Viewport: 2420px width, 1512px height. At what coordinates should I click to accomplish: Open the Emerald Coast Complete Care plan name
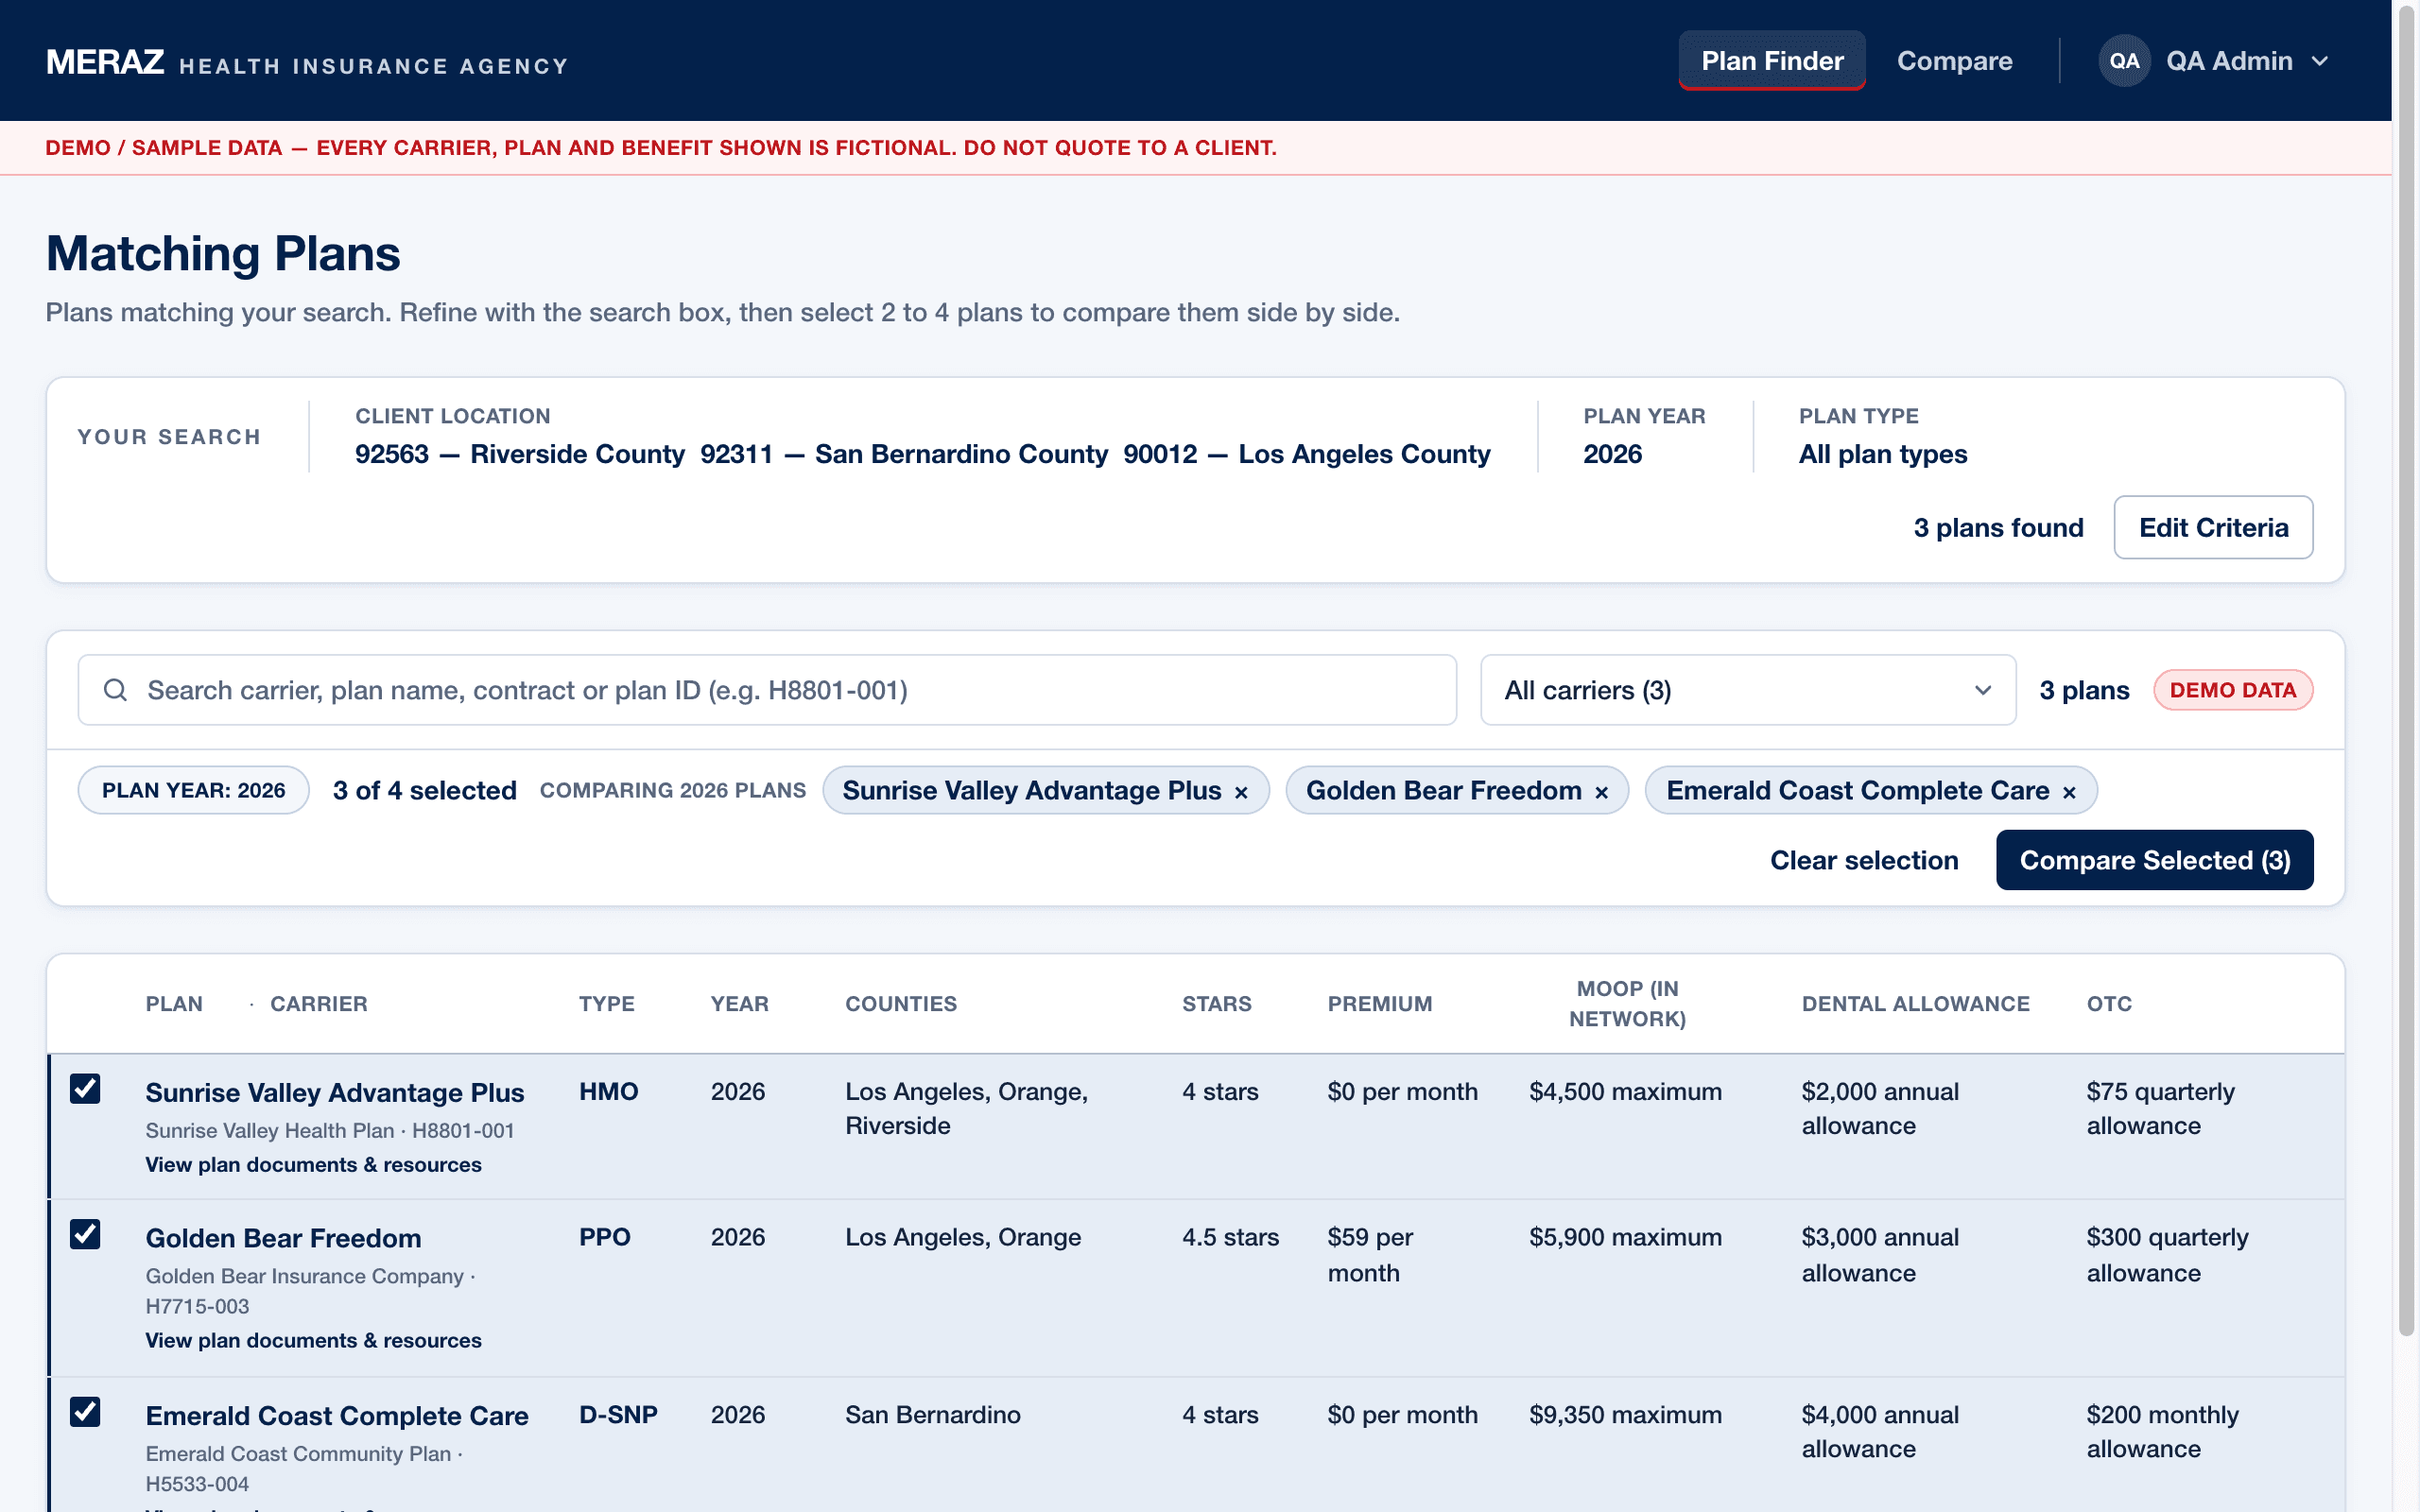337,1415
